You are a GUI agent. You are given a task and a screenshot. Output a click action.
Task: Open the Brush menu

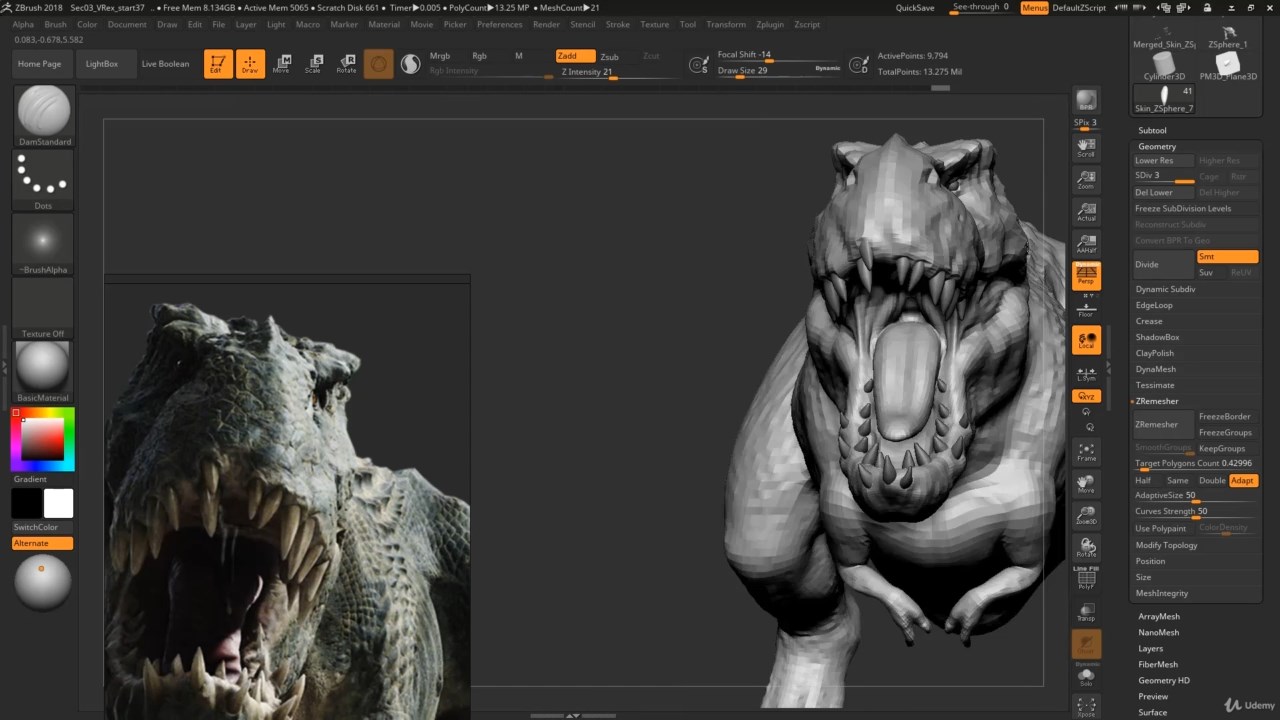pos(56,24)
